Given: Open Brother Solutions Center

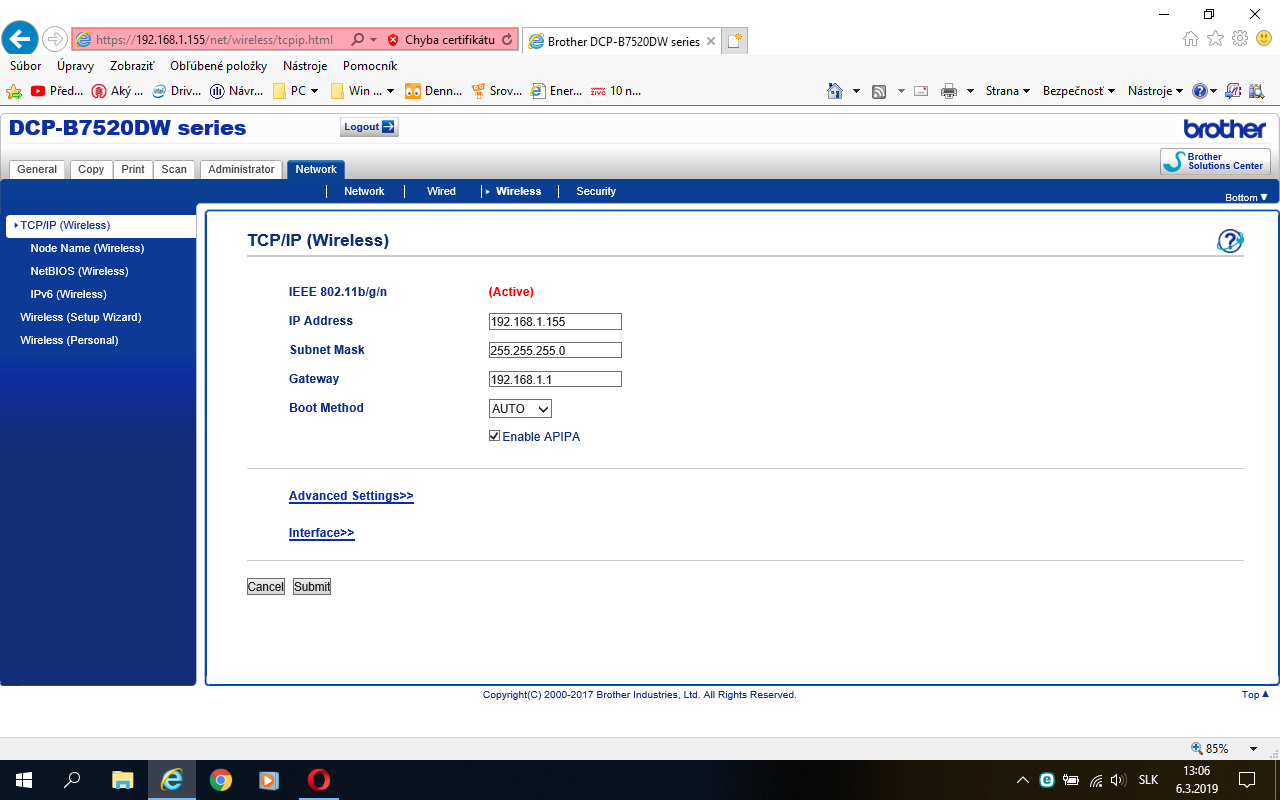Looking at the screenshot, I should [1215, 161].
